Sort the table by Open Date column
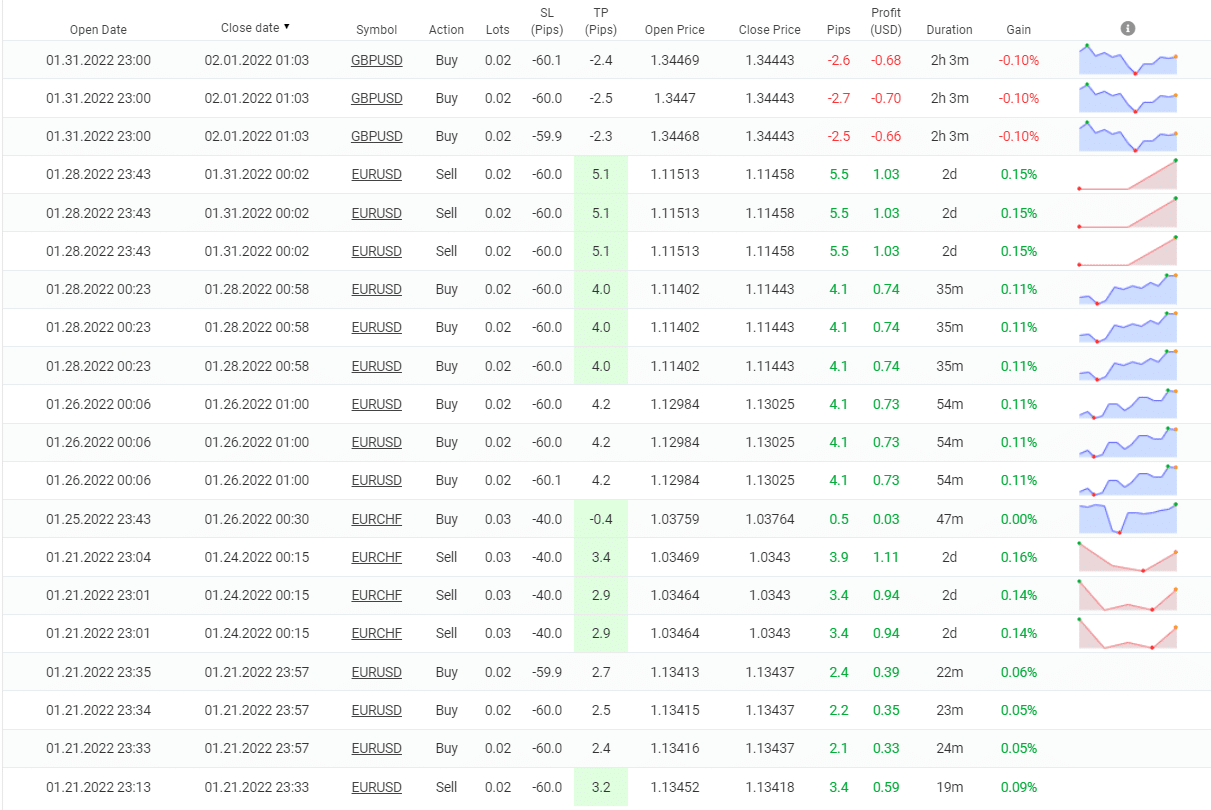 click(98, 30)
